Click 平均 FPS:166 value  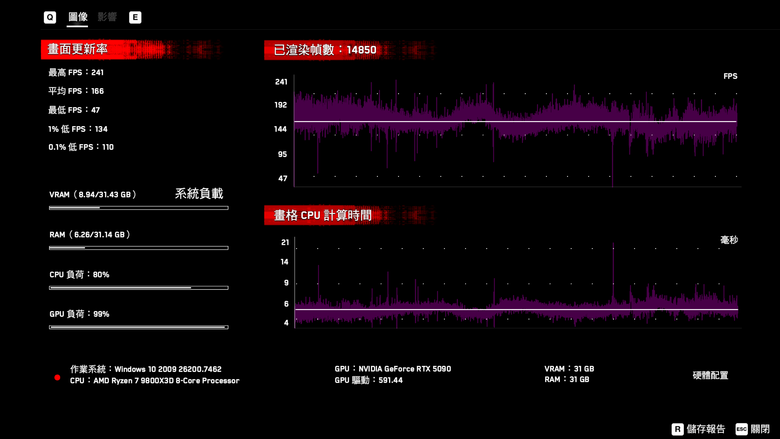pos(76,91)
